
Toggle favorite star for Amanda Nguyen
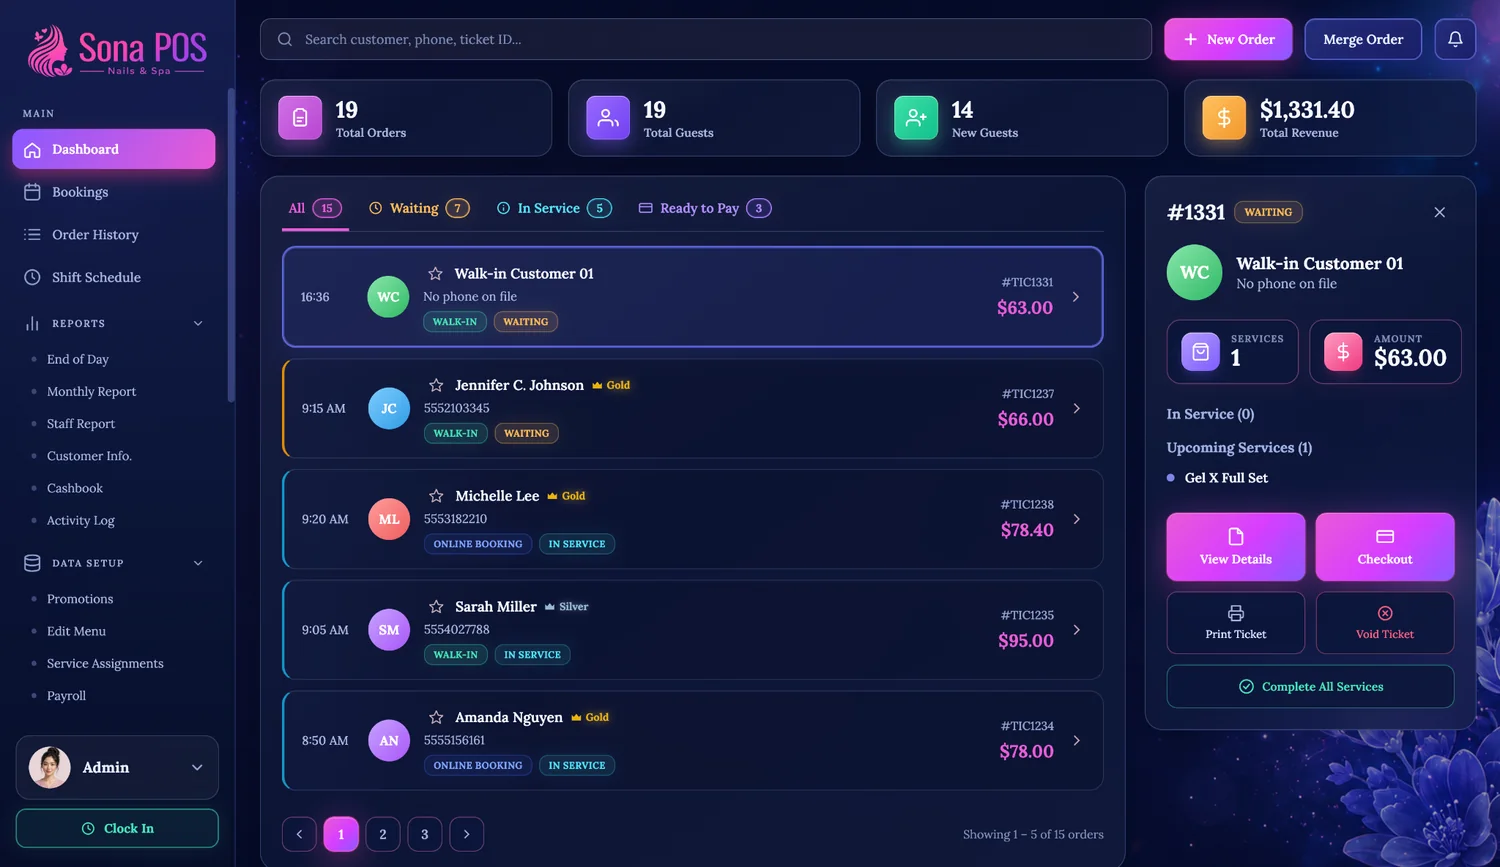[x=436, y=718]
